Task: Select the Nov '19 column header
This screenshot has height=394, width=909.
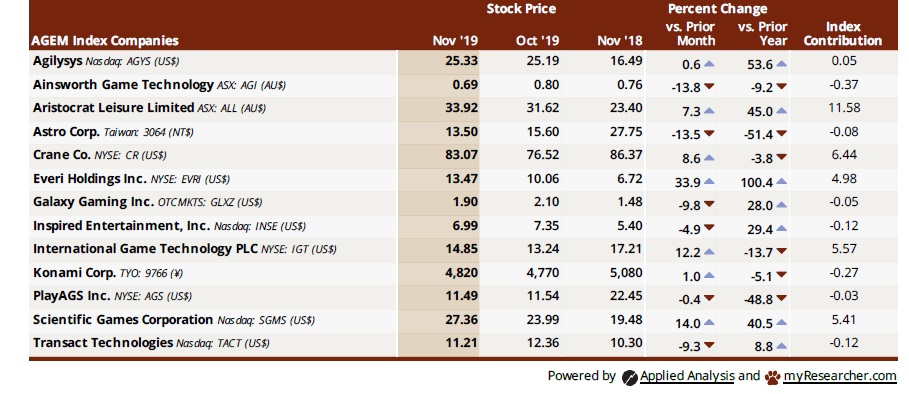Action: [455, 41]
